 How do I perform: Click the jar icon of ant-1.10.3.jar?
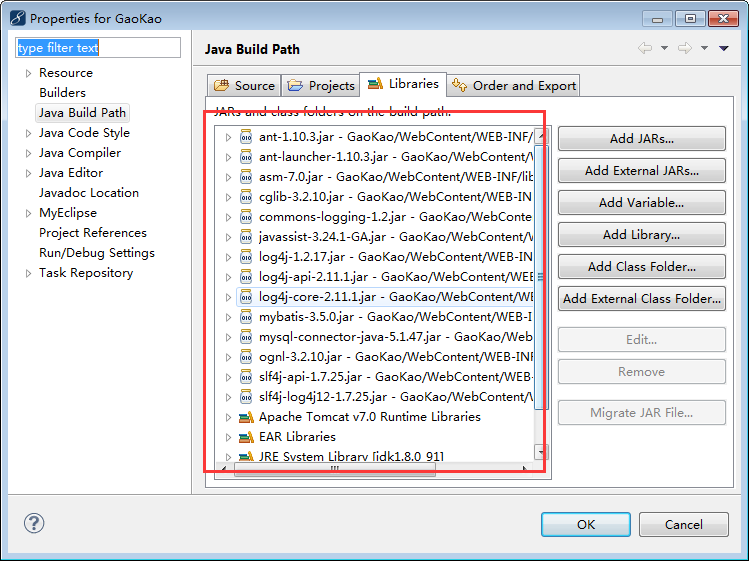[x=246, y=137]
